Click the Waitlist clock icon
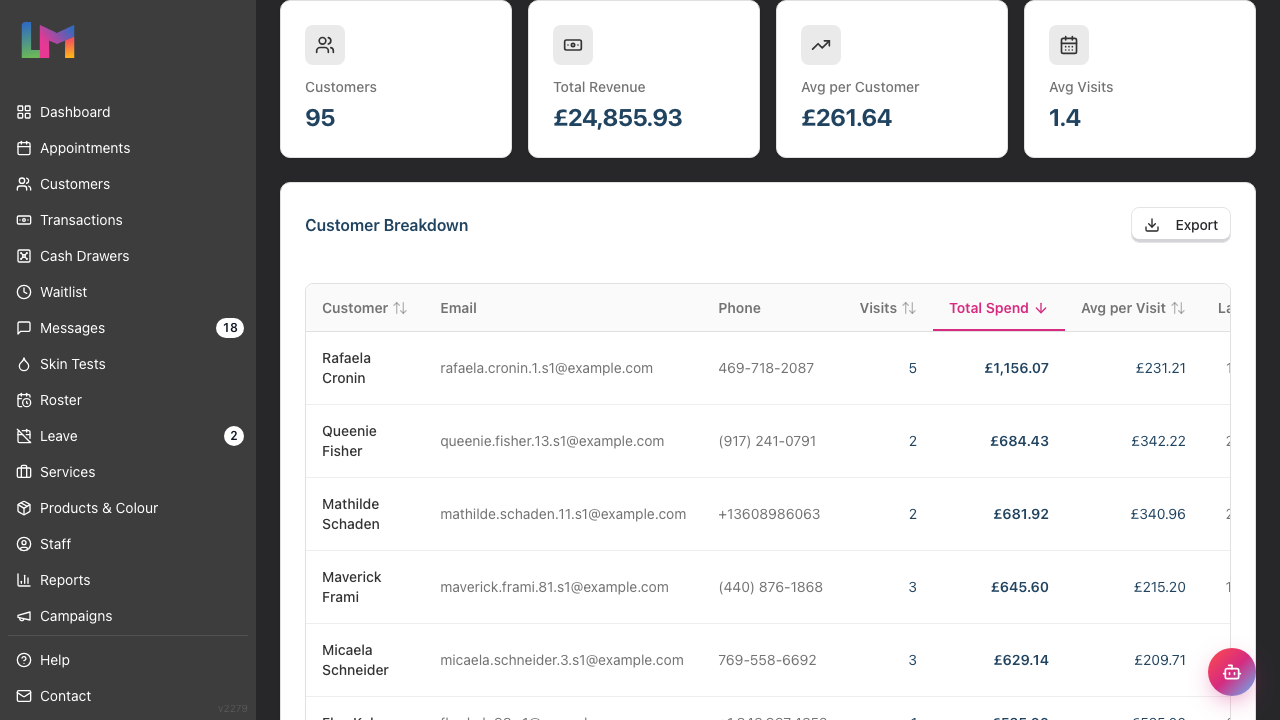 pyautogui.click(x=24, y=292)
